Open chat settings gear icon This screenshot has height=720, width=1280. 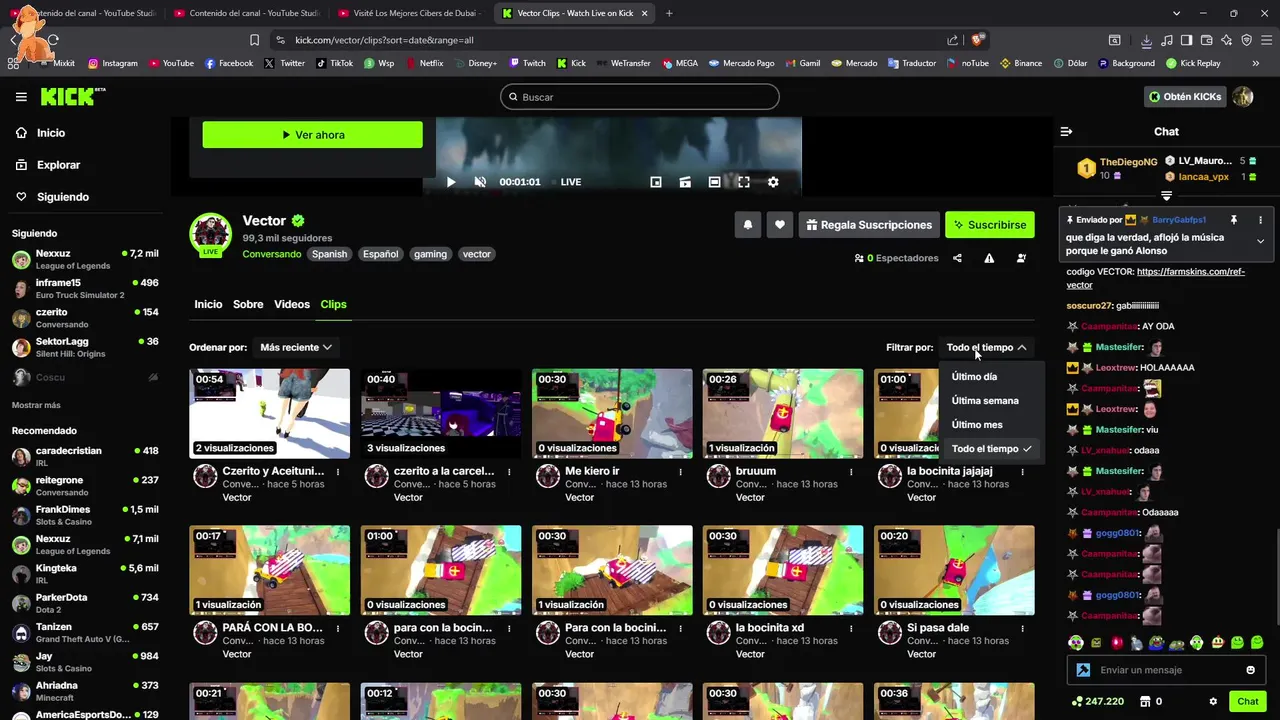click(x=1213, y=702)
